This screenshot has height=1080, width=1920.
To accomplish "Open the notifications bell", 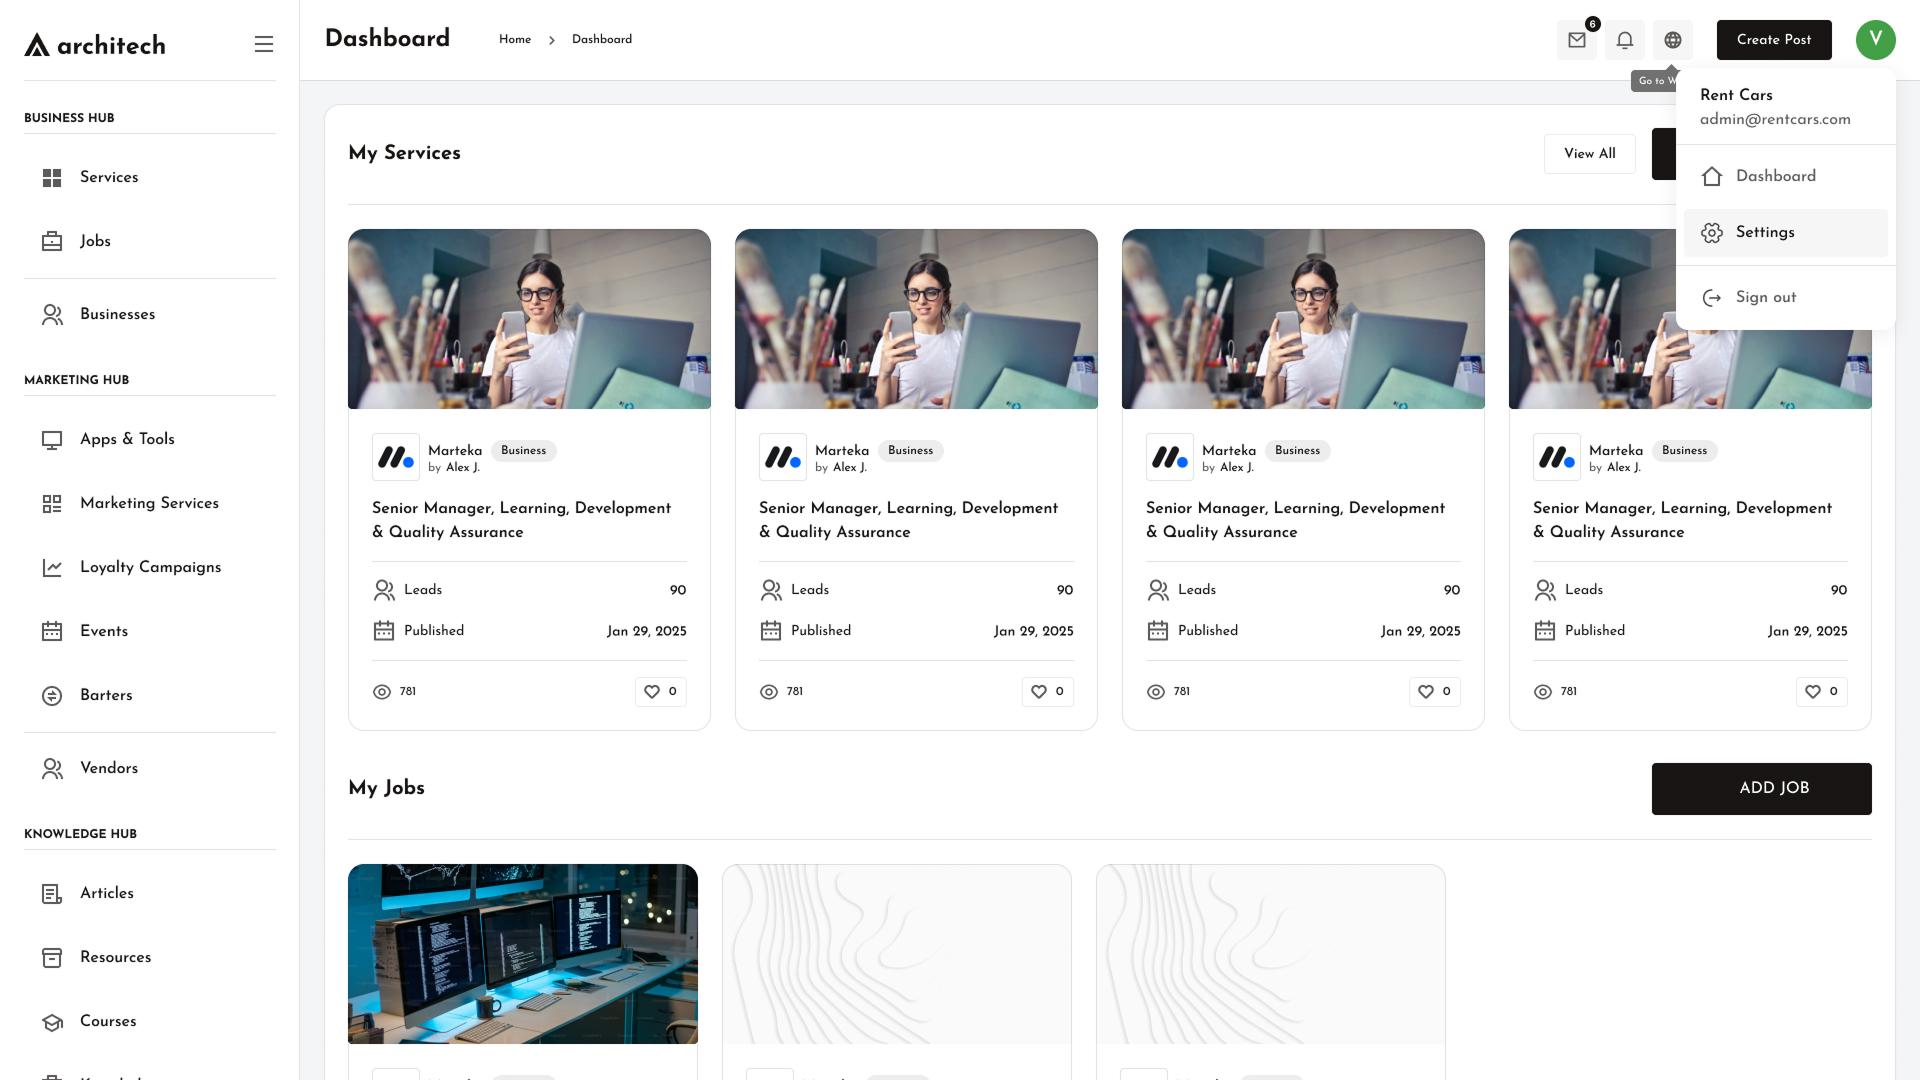I will click(x=1624, y=40).
